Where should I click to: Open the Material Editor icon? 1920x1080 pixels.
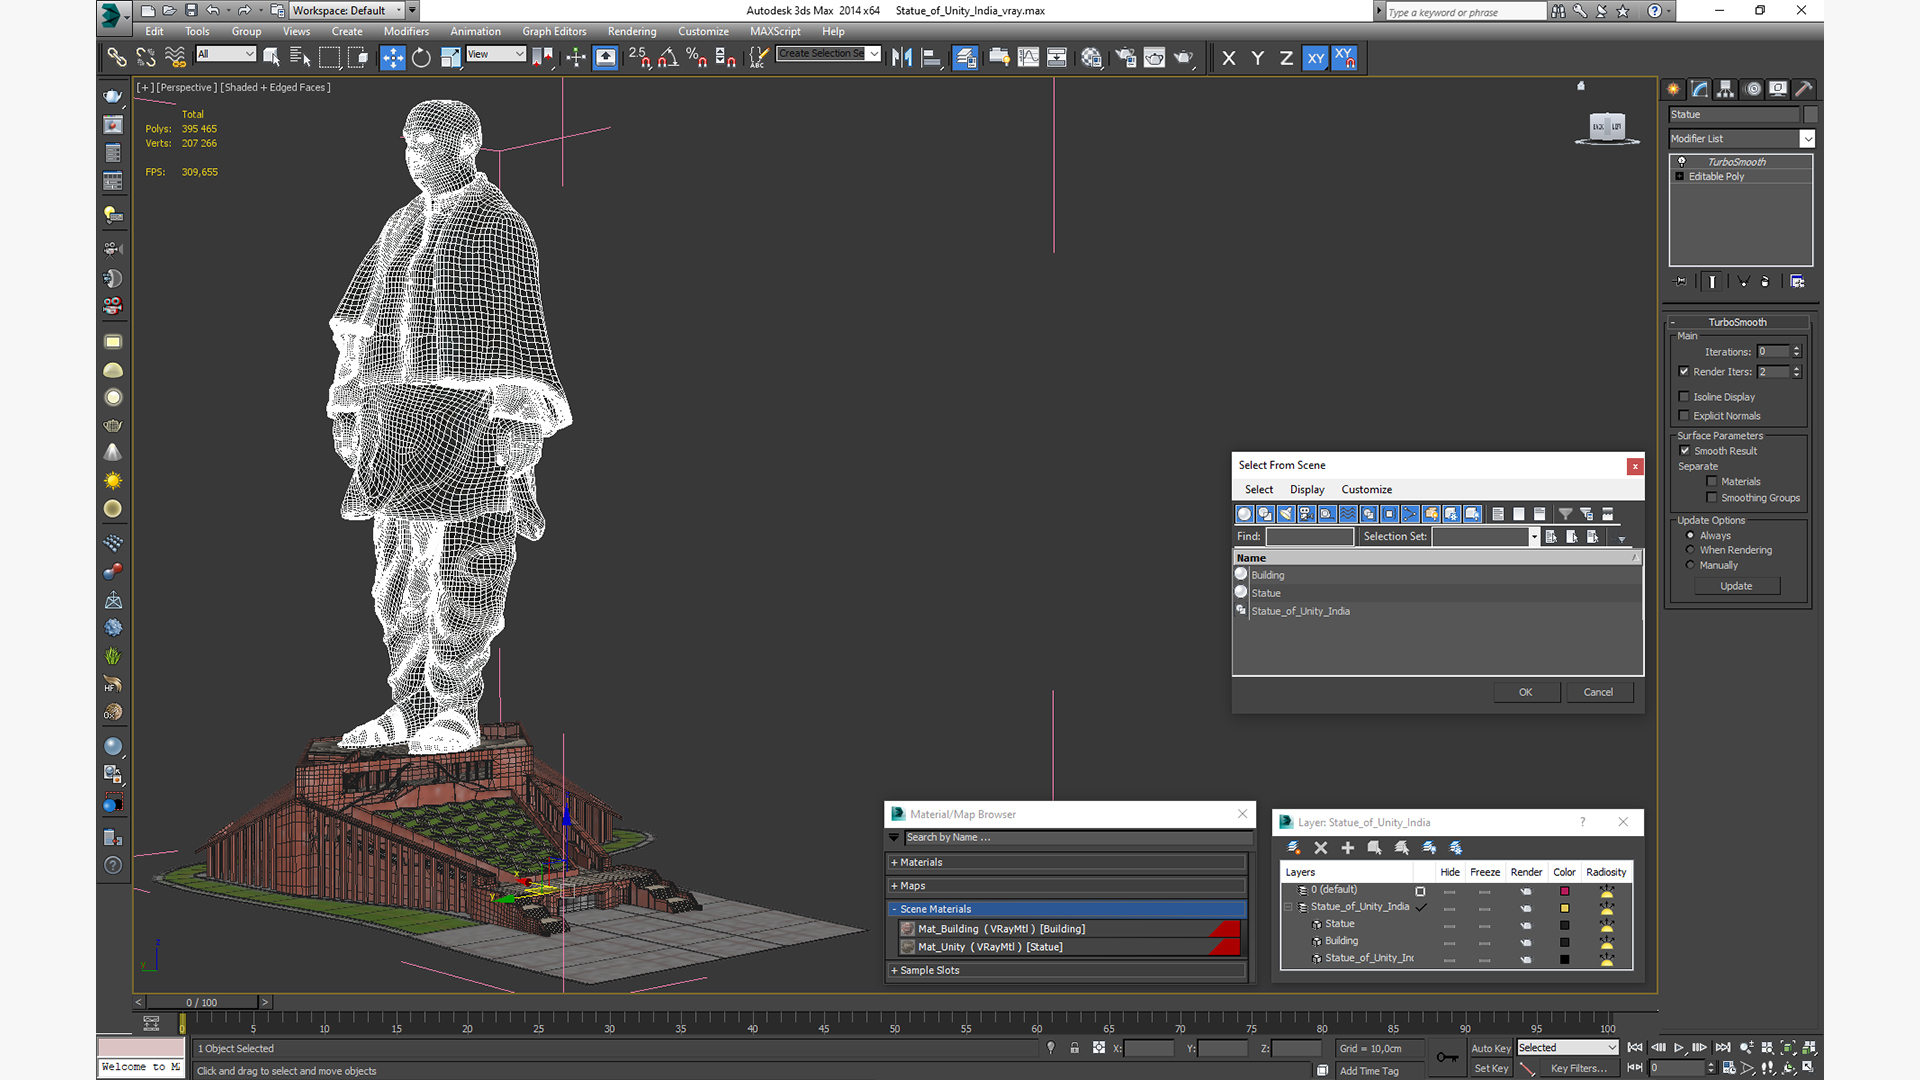click(x=1091, y=58)
